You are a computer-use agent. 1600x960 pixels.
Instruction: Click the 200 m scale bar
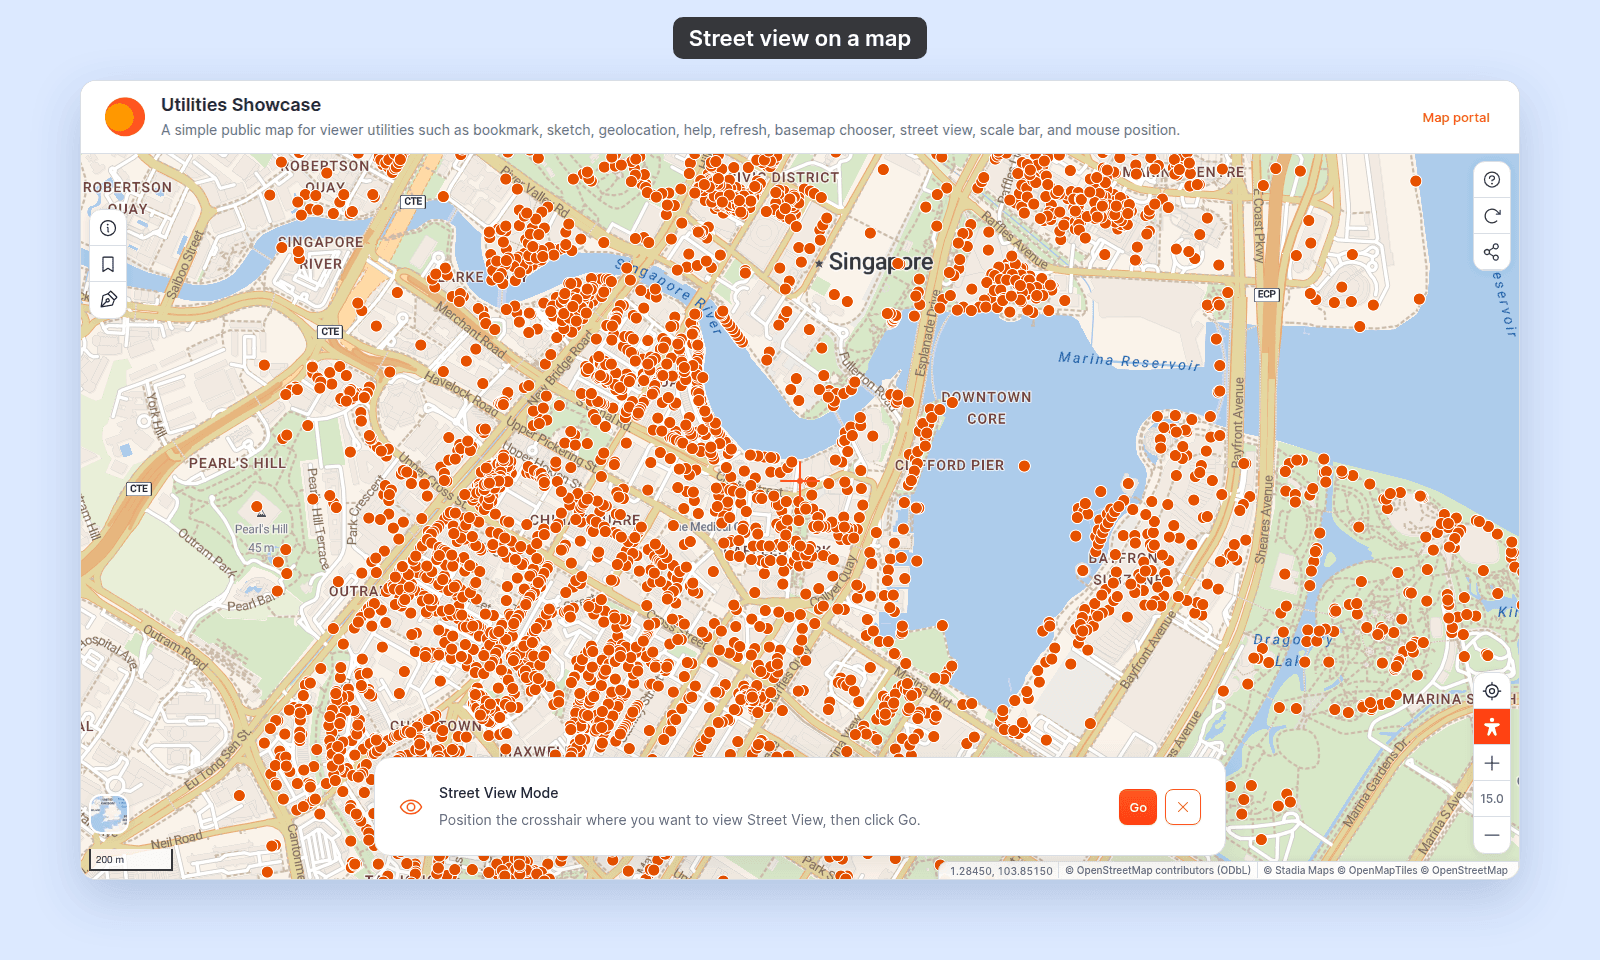tap(131, 859)
